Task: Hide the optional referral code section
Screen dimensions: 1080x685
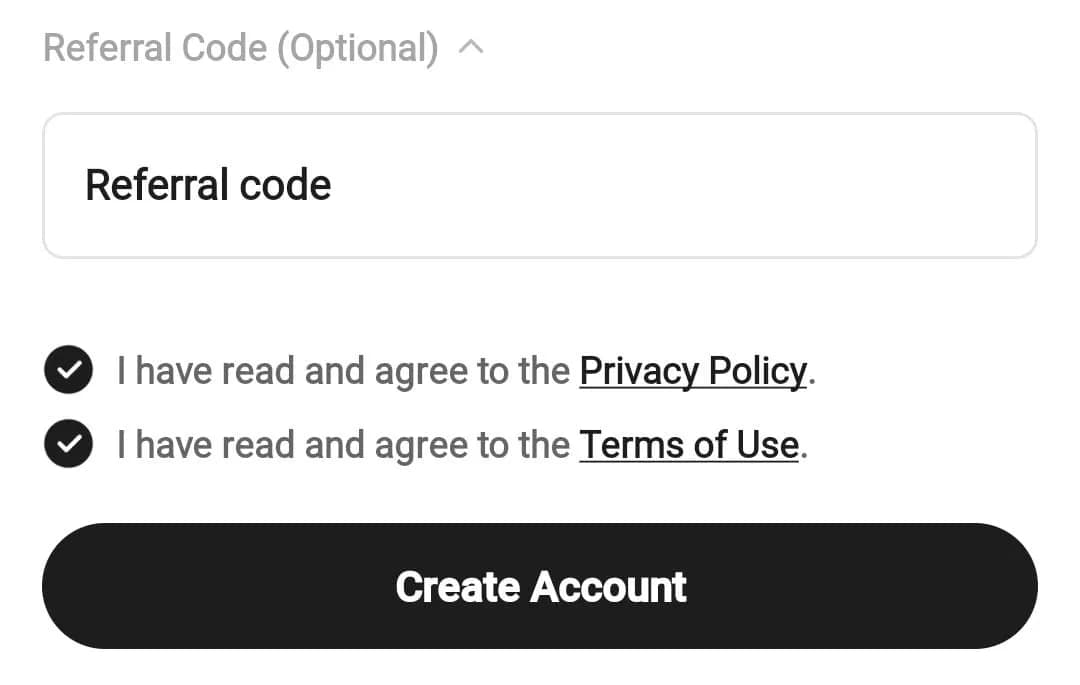Action: point(470,47)
